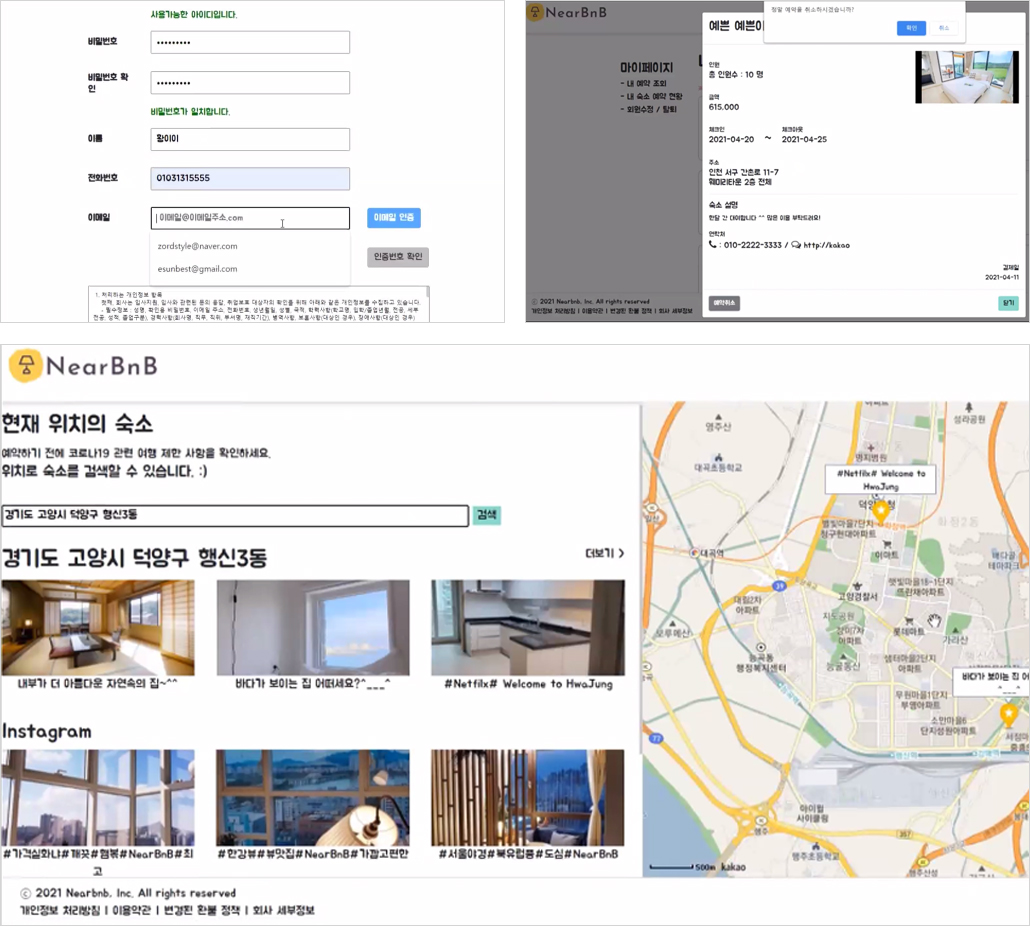Click the 개인정보 처리방침 footer link
This screenshot has height=926, width=1030.
[x=60, y=910]
